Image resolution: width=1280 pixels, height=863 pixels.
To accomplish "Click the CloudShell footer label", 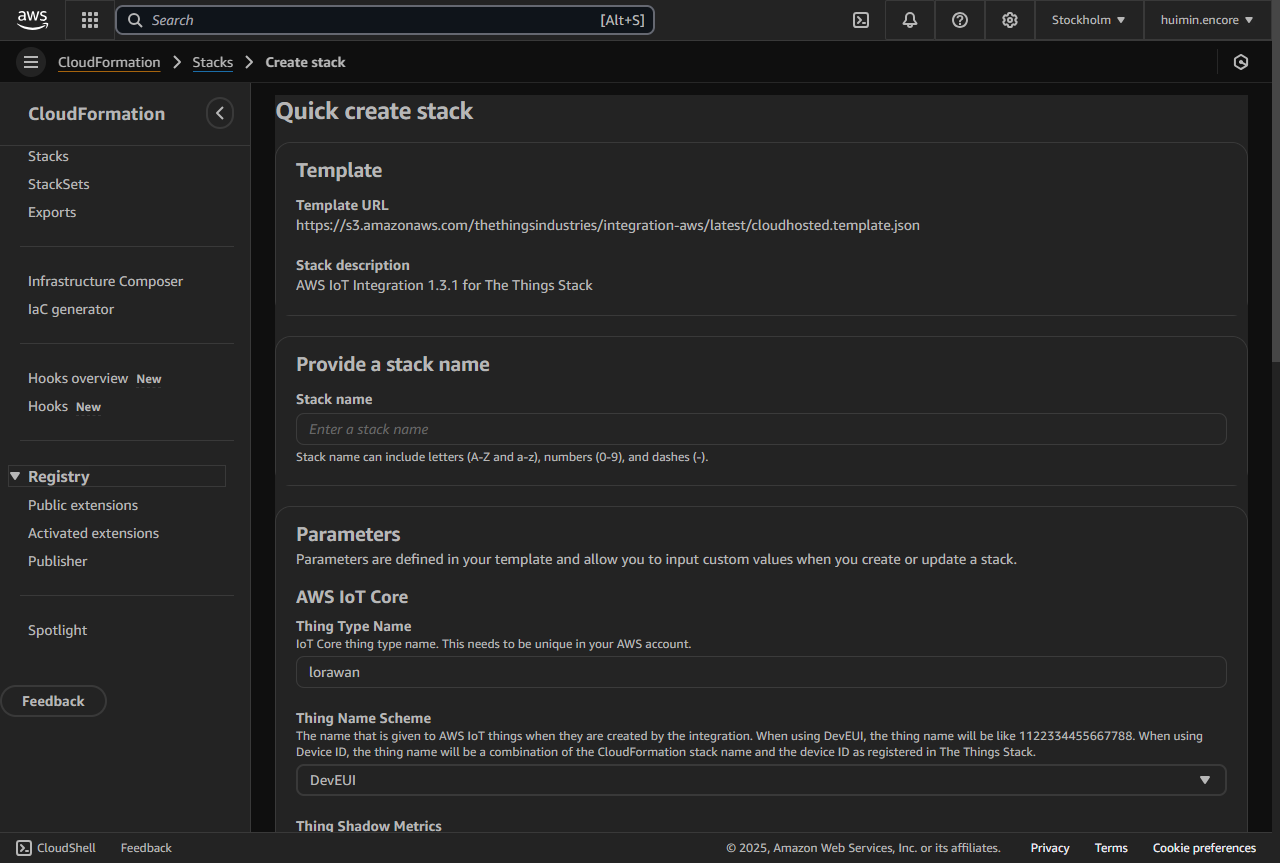I will click(x=66, y=848).
